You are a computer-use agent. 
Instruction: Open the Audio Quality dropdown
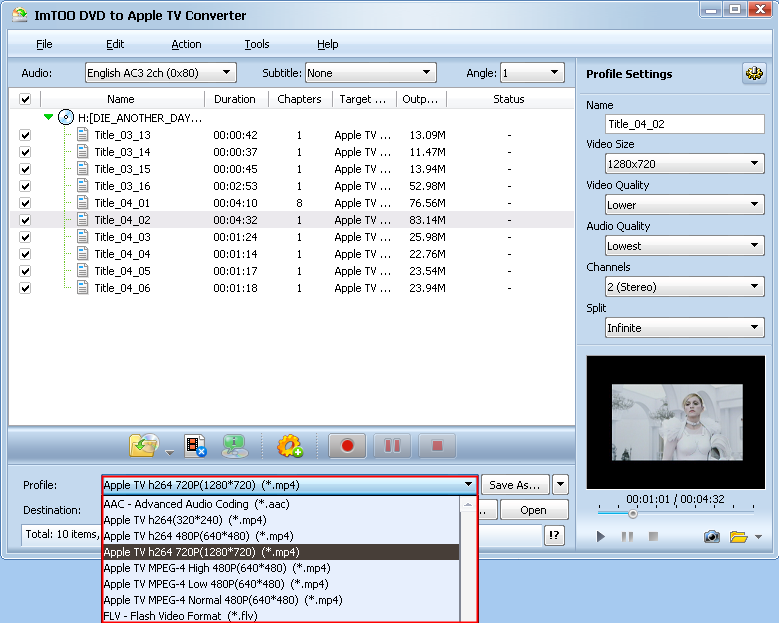pyautogui.click(x=684, y=245)
